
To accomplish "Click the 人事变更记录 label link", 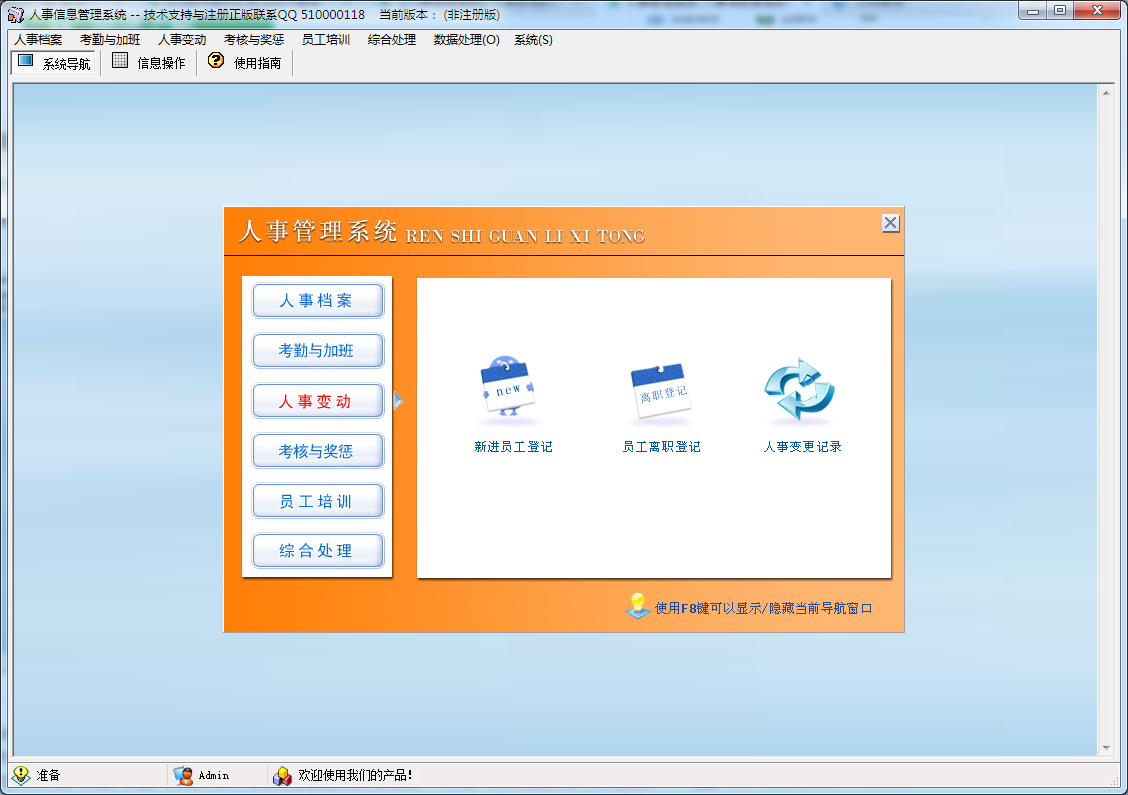I will (x=802, y=447).
